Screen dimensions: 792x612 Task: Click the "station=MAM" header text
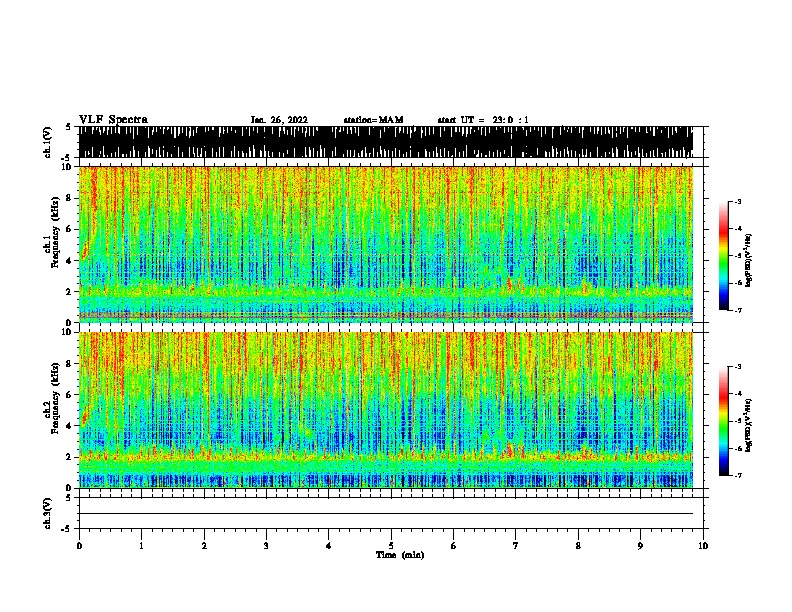click(x=373, y=120)
